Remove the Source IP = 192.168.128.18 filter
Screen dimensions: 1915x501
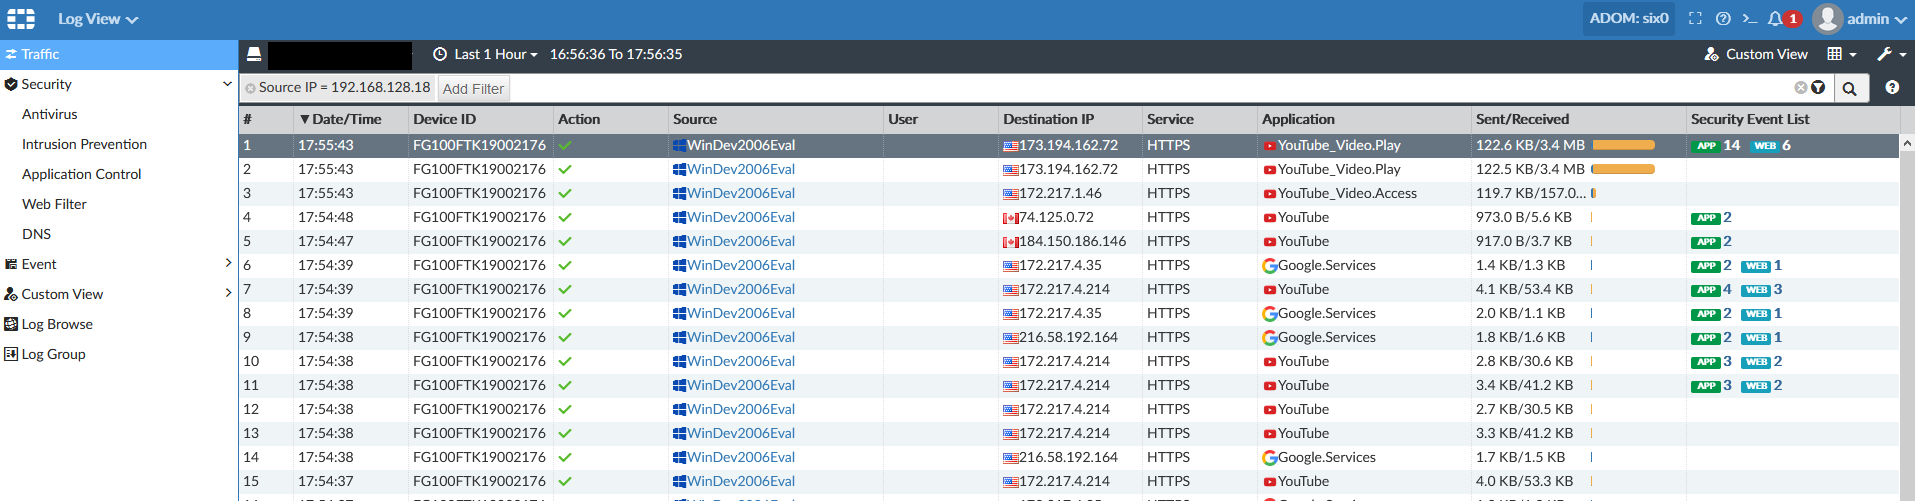pos(250,88)
